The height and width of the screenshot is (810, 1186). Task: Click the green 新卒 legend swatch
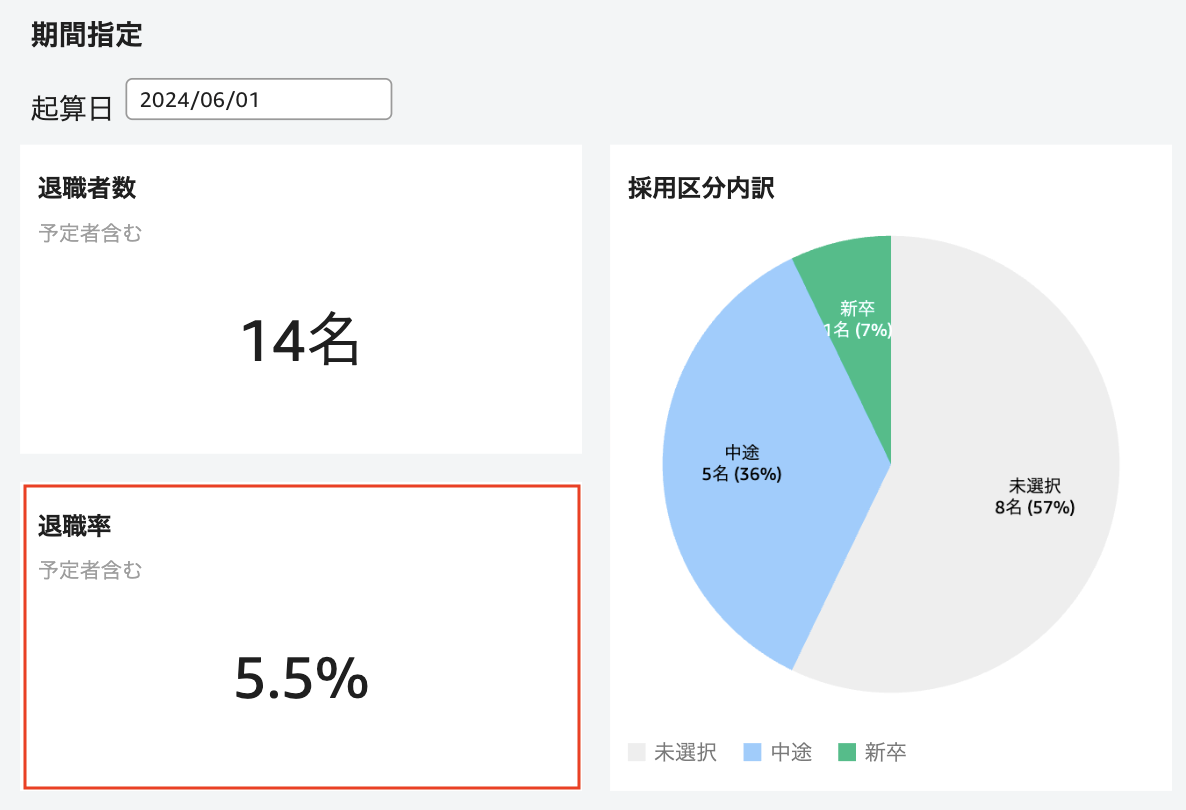[847, 752]
